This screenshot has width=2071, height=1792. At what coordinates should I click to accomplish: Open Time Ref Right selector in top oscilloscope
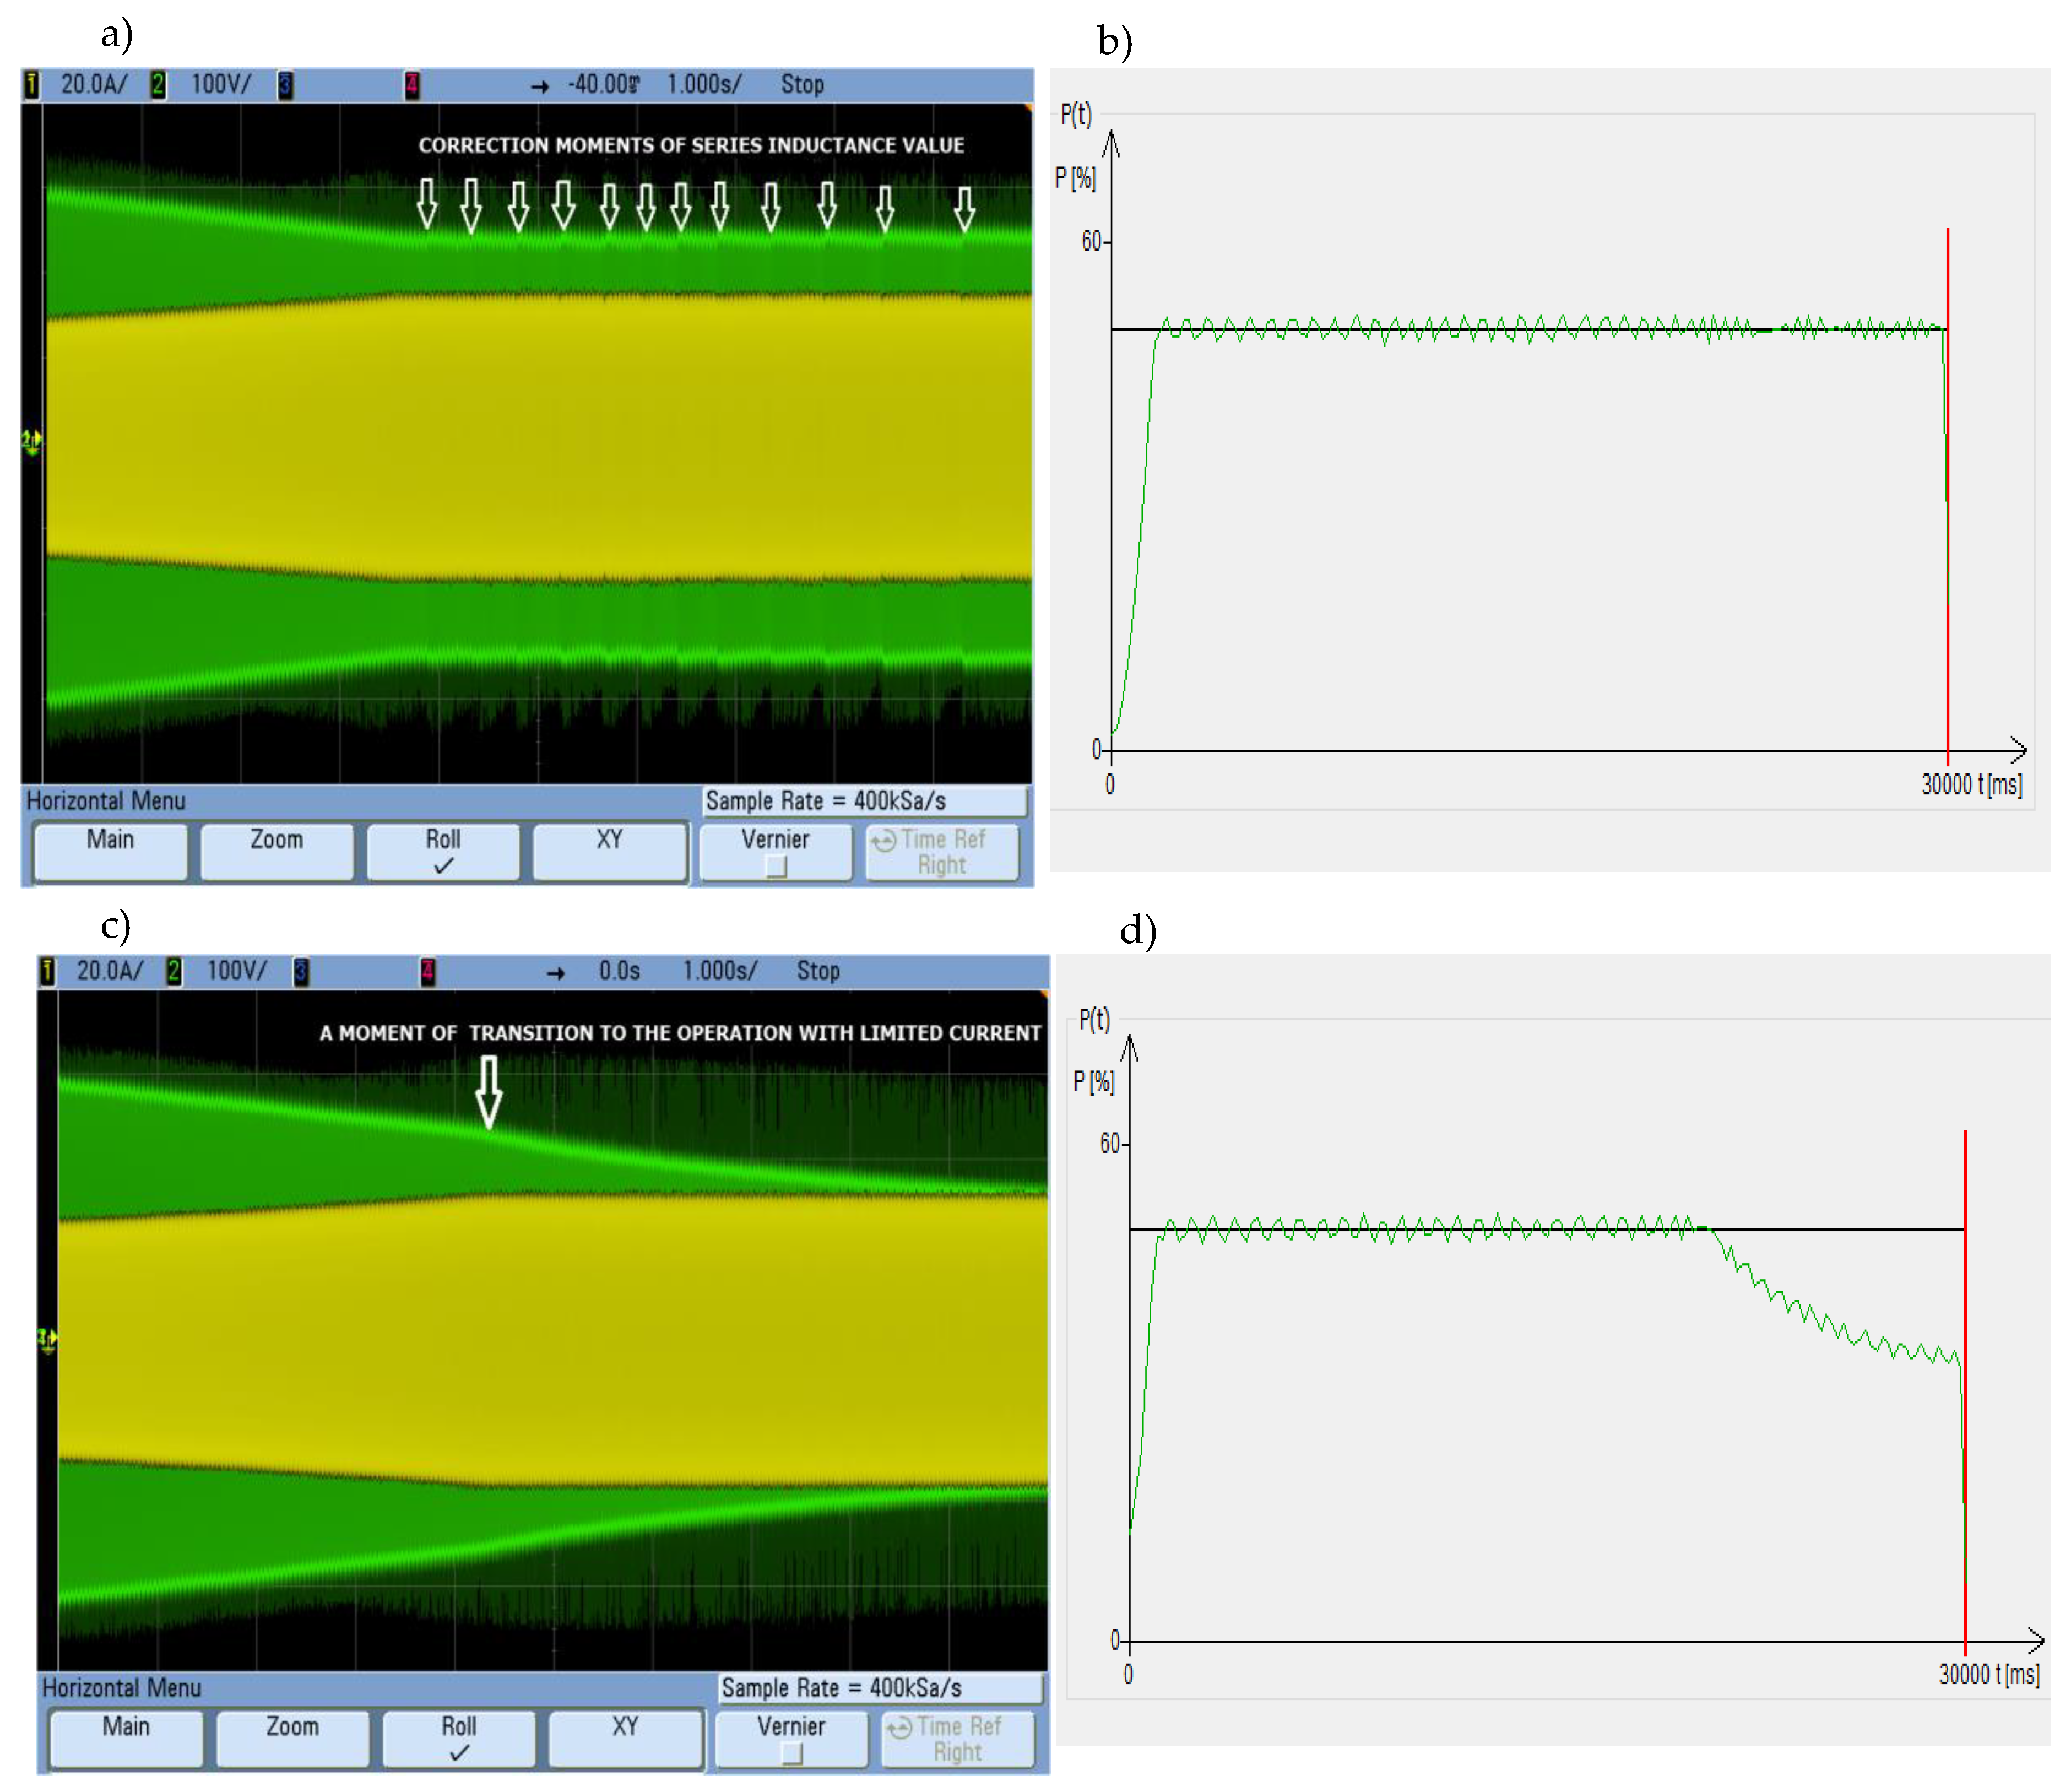coord(942,851)
